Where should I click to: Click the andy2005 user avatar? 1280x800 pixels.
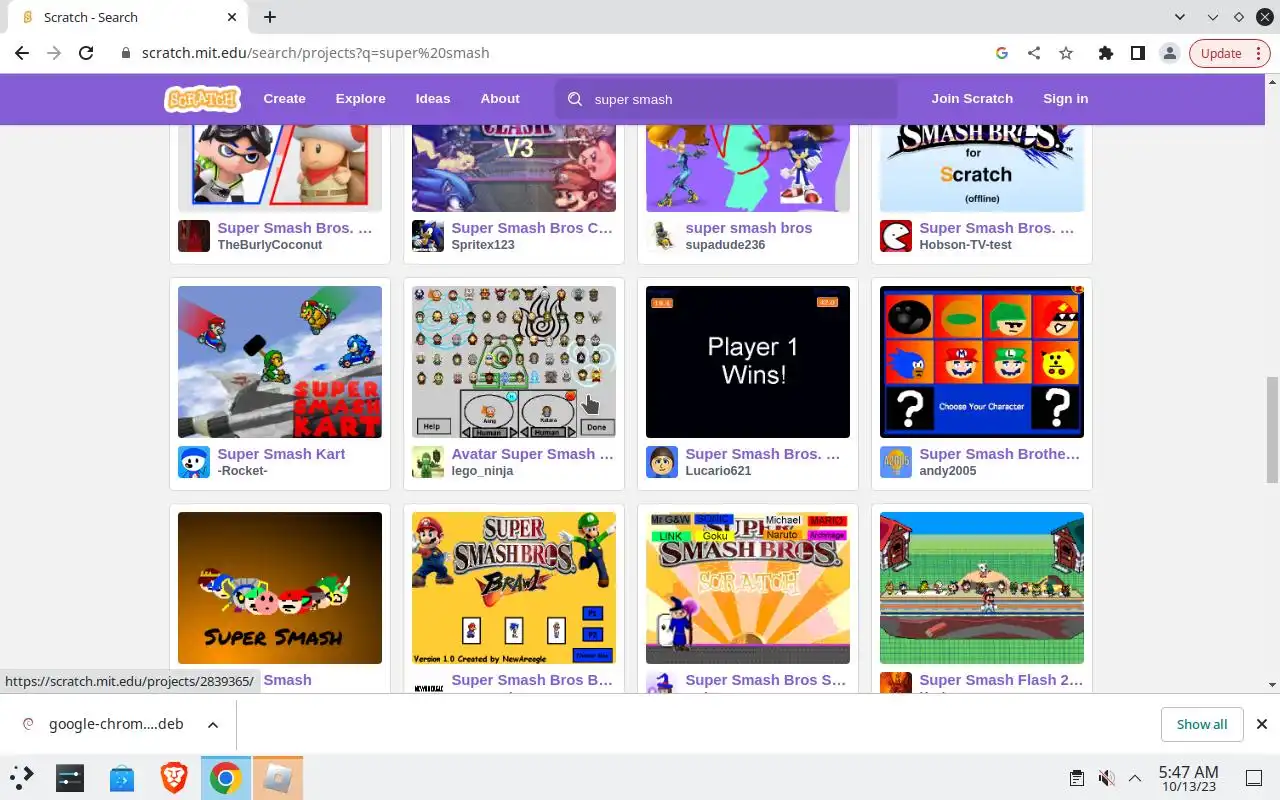coord(896,462)
